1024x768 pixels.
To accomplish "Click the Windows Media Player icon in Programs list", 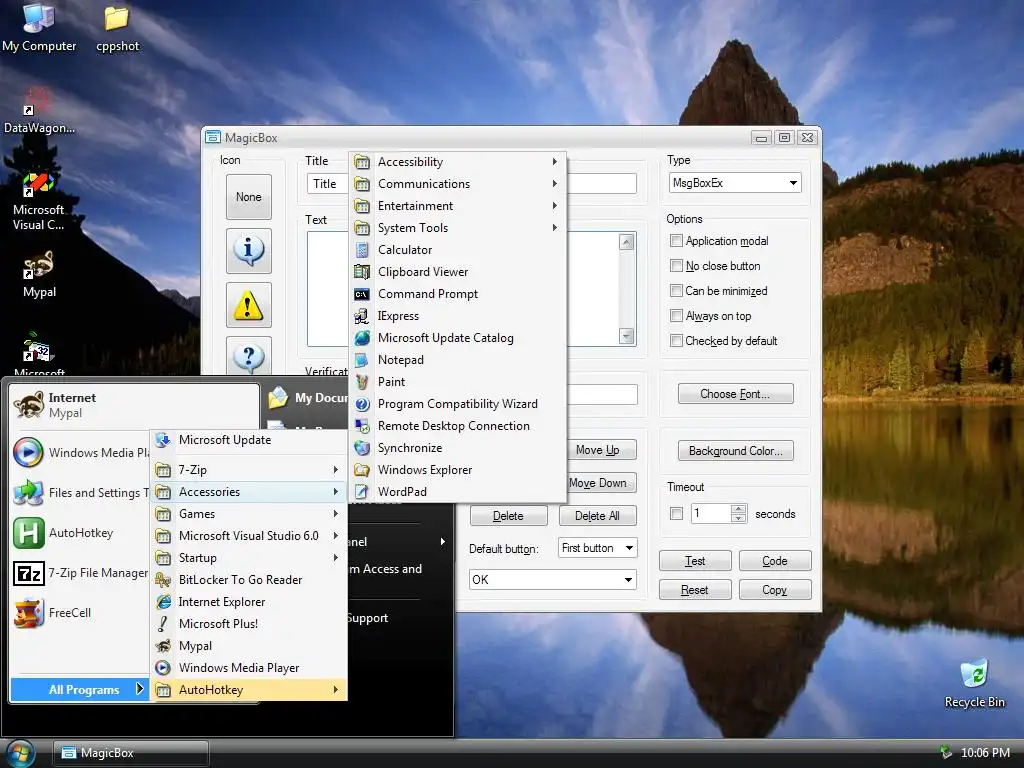I will 163,668.
